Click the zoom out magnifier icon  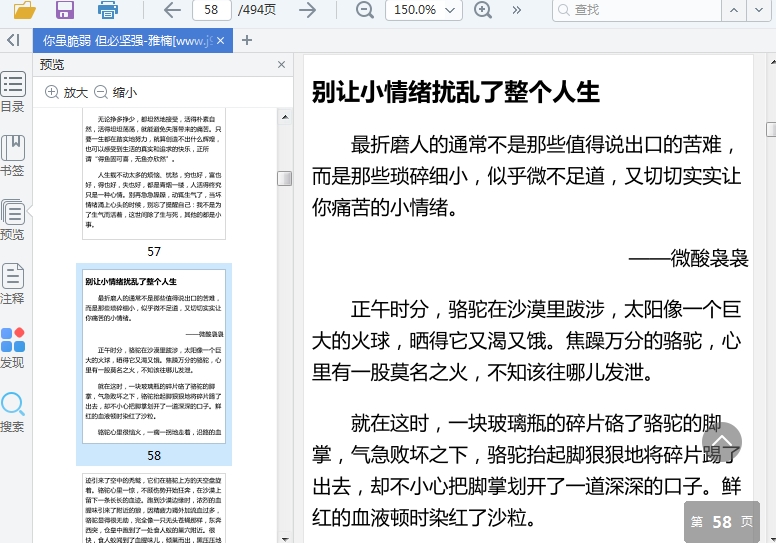click(365, 11)
